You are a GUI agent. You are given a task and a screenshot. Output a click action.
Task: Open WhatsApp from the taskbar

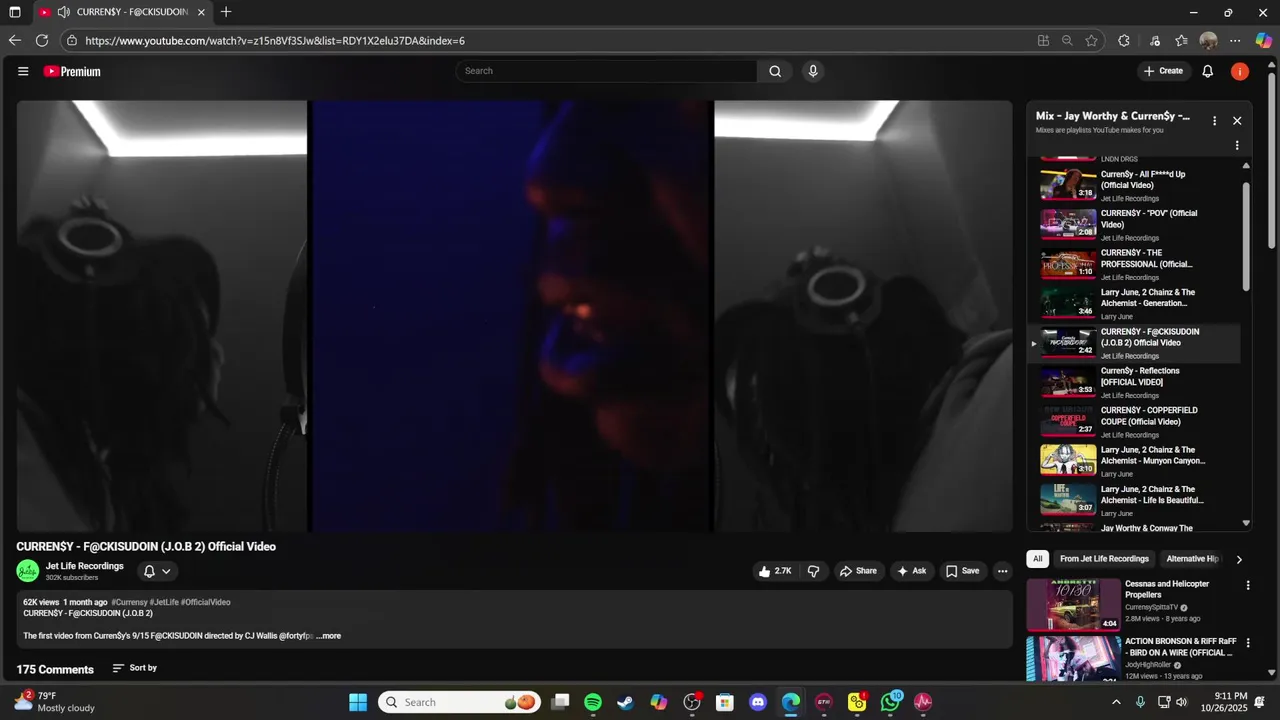(x=891, y=702)
